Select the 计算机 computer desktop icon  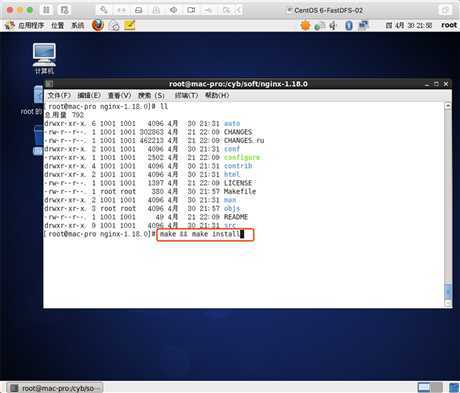[44, 59]
